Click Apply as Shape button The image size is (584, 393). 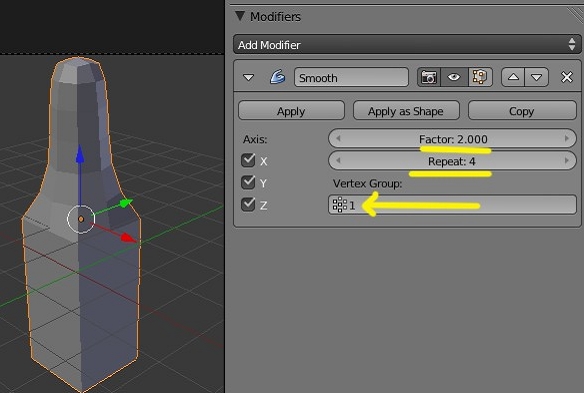[406, 111]
